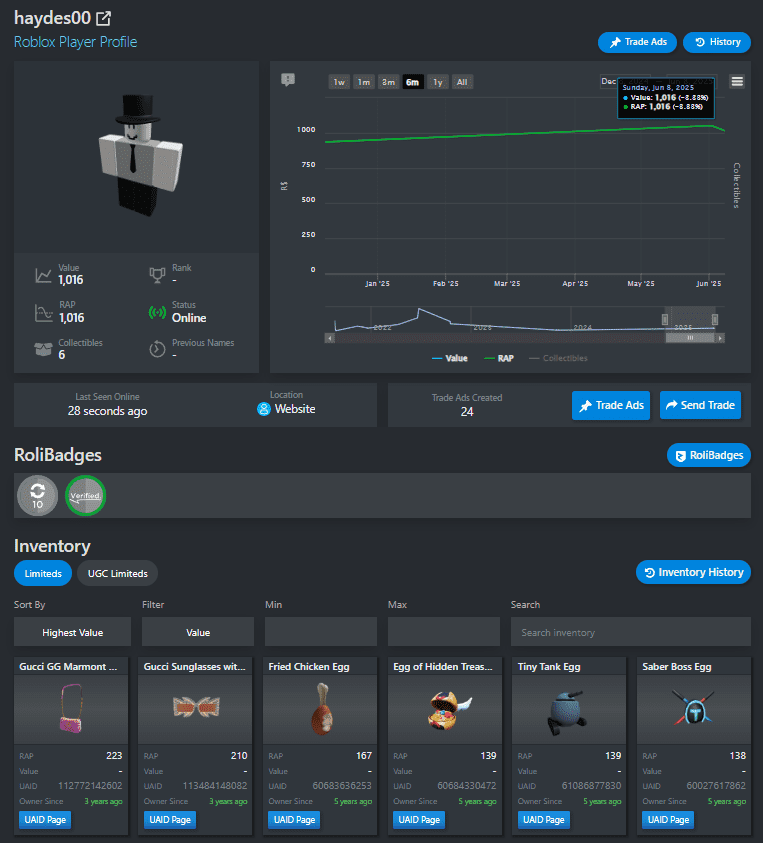763x843 pixels.
Task: Open UAID Page for Fried Chicken Egg
Action: coord(295,820)
